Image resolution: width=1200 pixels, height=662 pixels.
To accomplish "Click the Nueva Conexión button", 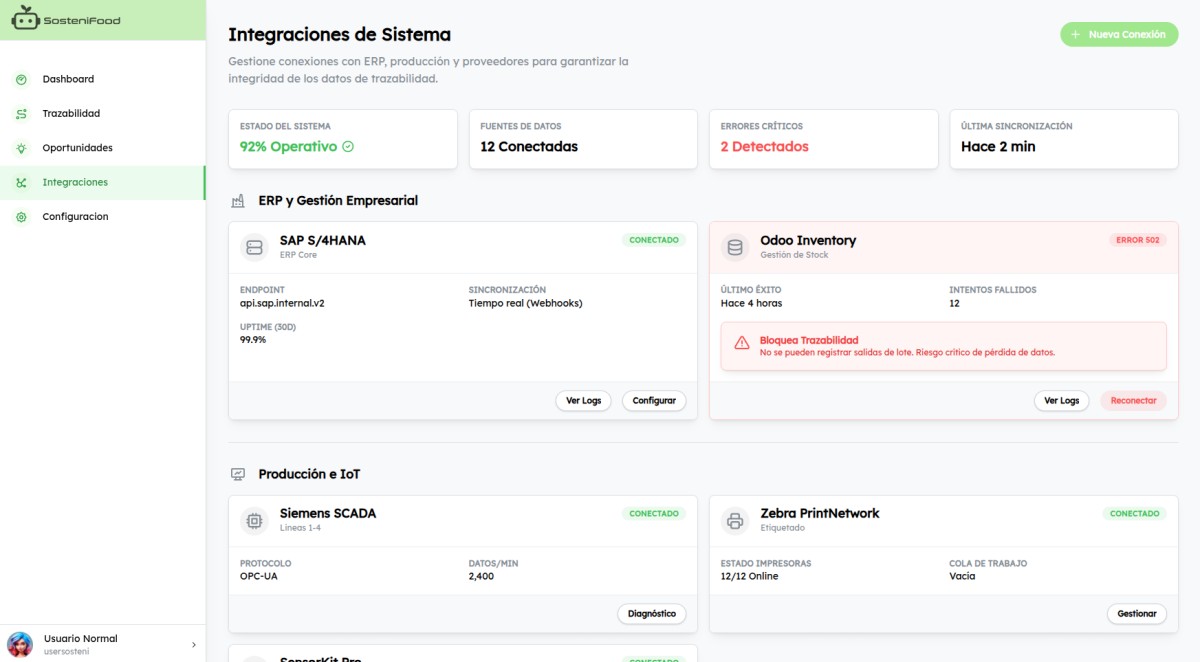I will (x=1119, y=34).
